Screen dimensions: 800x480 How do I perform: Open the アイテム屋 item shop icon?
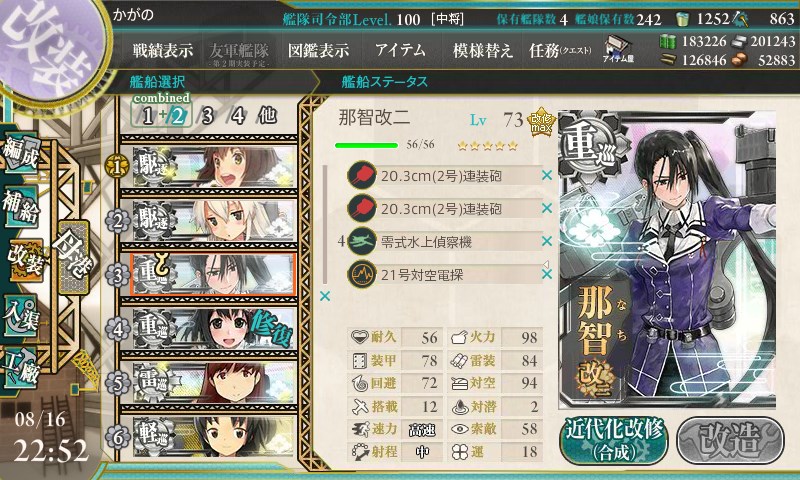click(618, 50)
